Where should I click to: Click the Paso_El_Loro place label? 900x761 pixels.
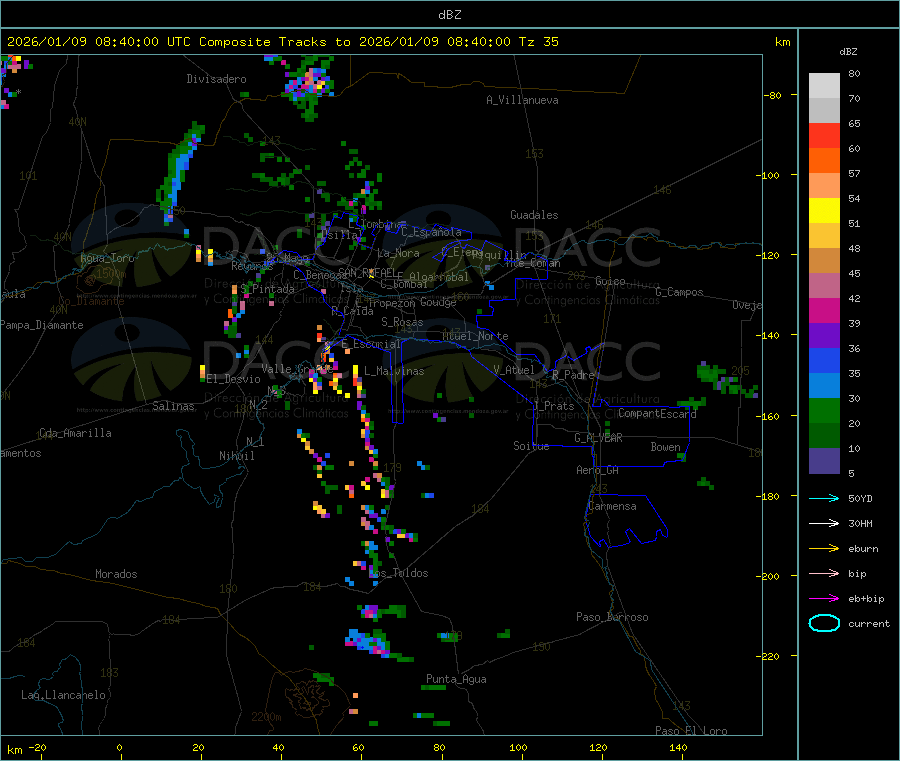point(692,731)
